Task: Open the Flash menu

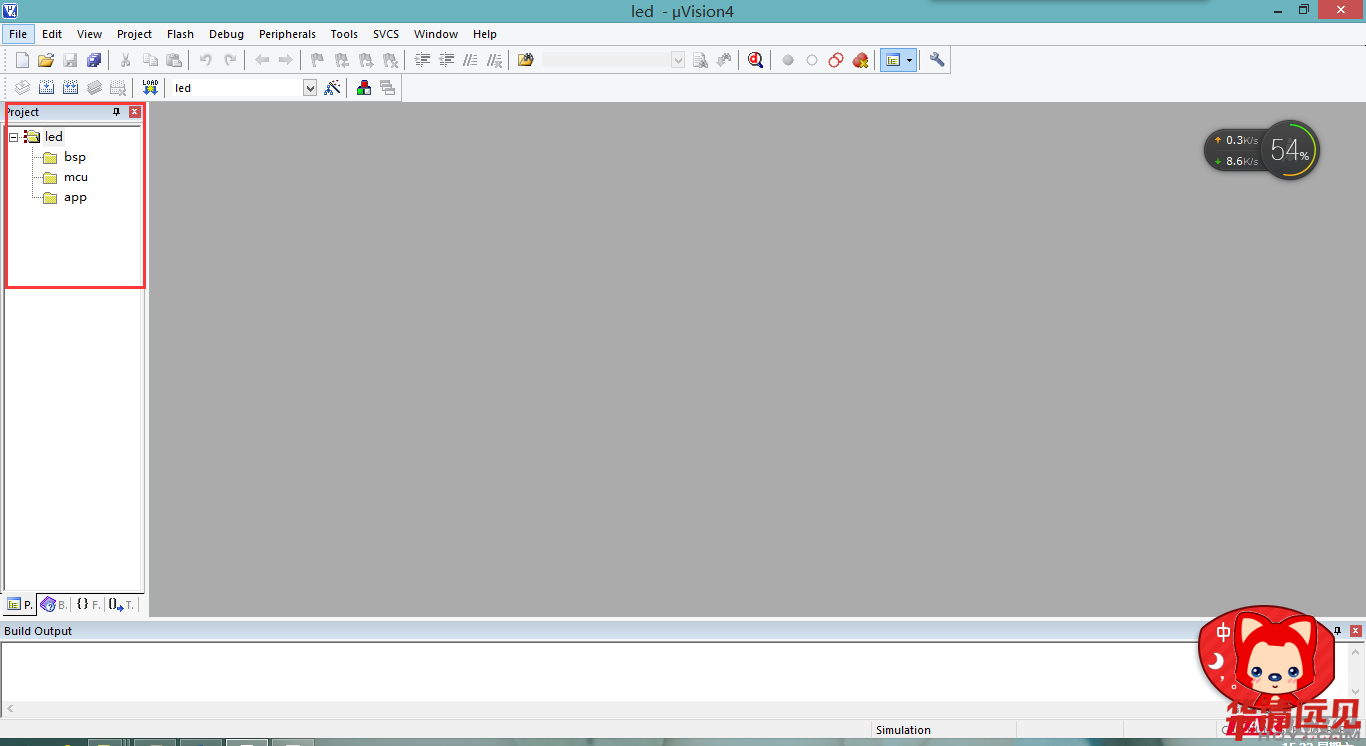Action: (x=180, y=34)
